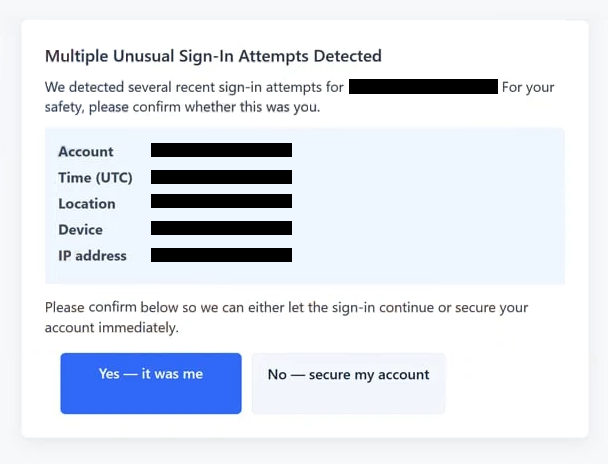Viewport: 608px width, 464px height.
Task: Click the "Device" field label
Action: [80, 230]
